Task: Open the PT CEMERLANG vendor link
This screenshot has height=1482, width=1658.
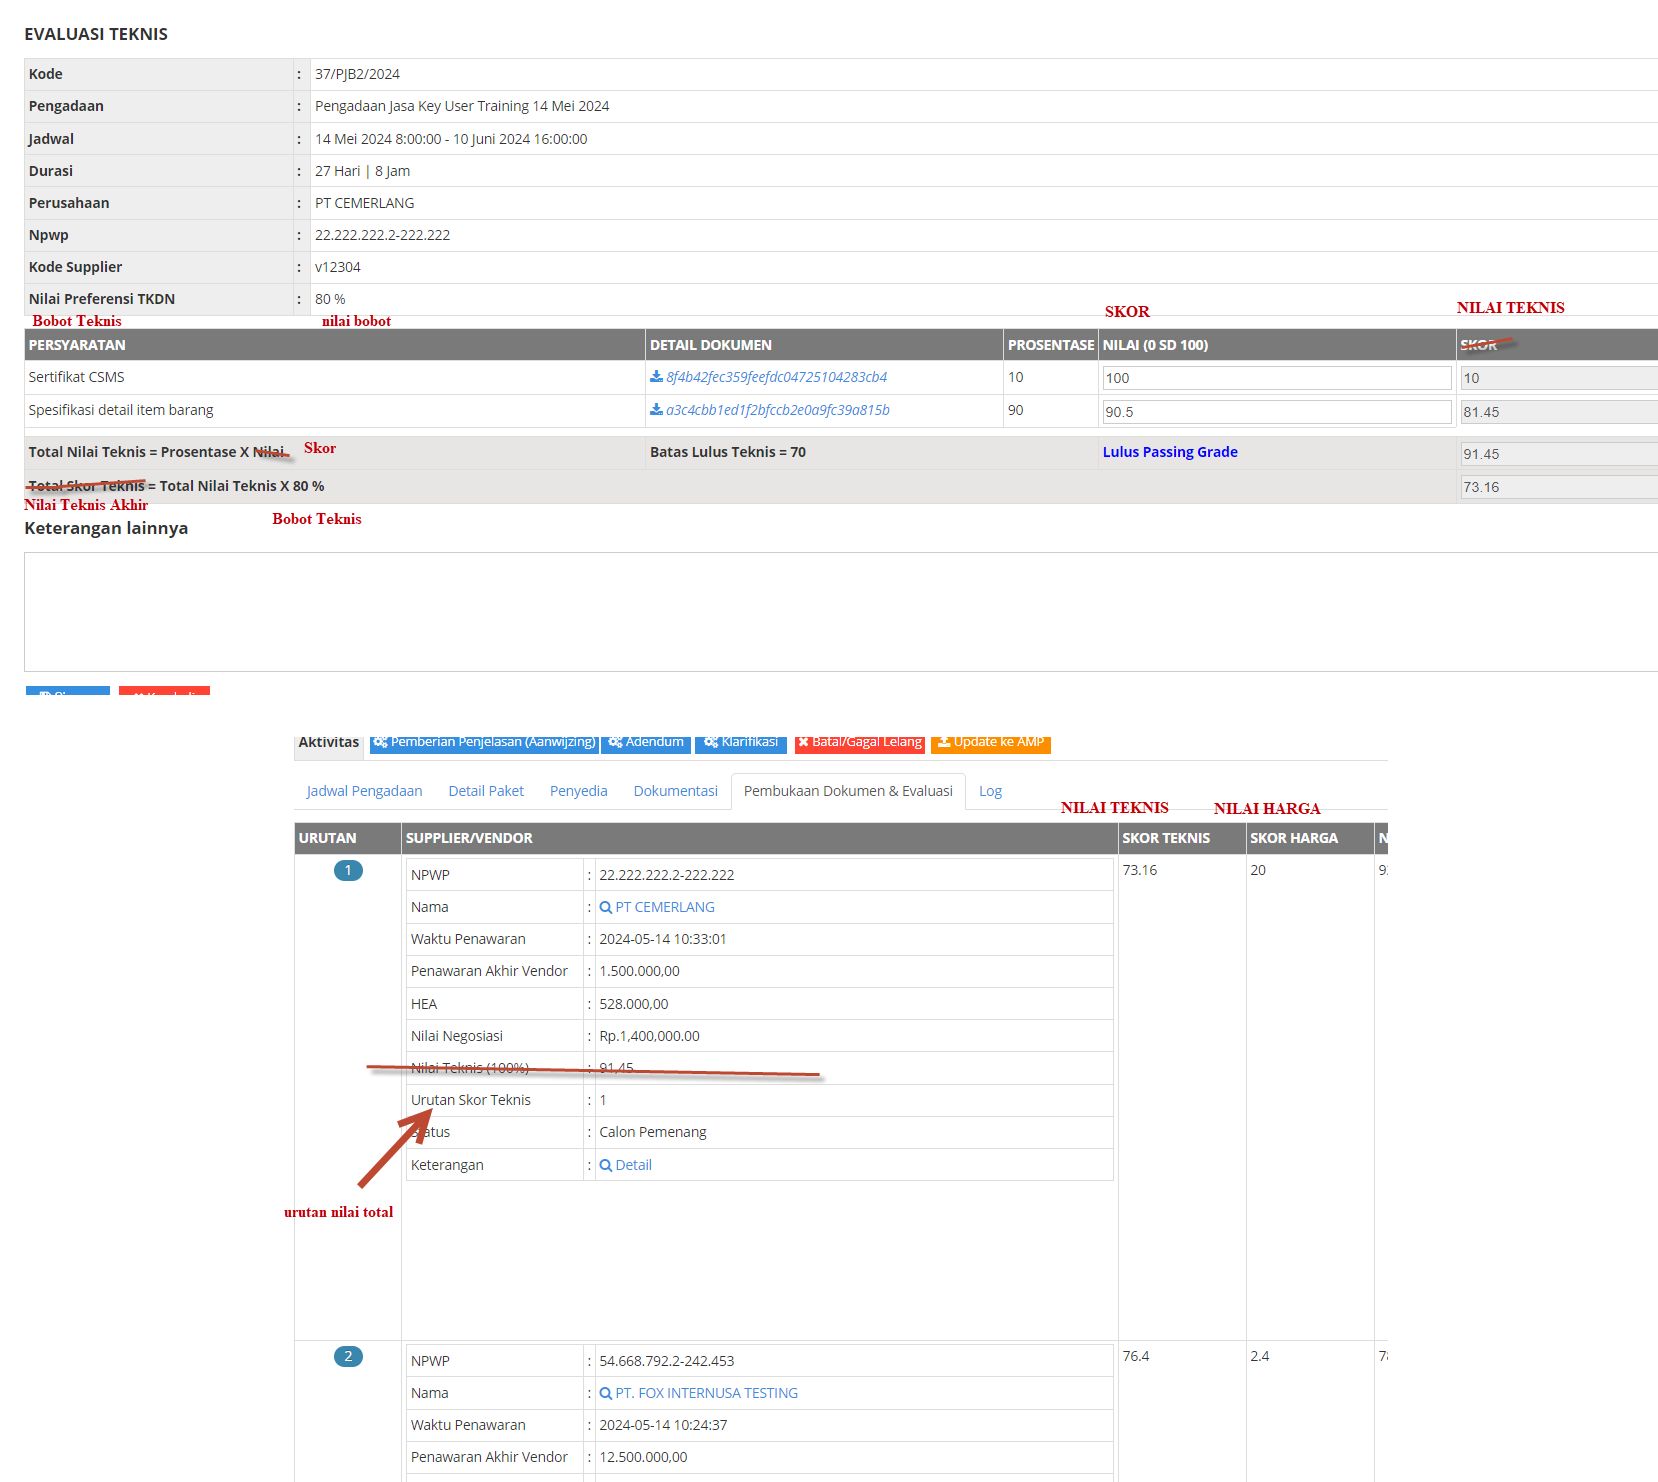Action: pyautogui.click(x=665, y=907)
